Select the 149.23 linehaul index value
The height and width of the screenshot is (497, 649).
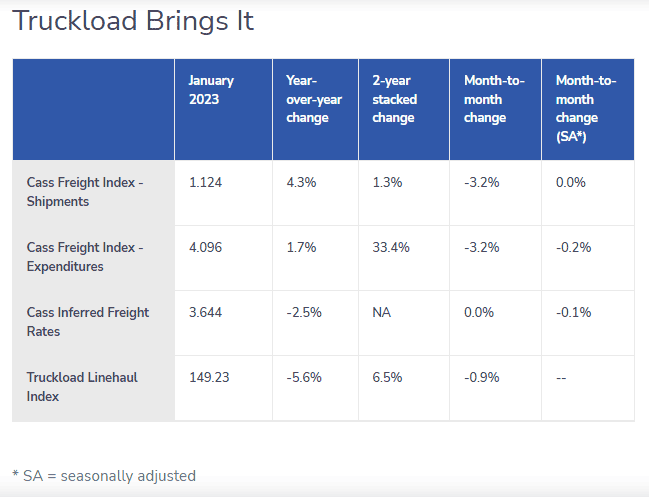pyautogui.click(x=210, y=377)
